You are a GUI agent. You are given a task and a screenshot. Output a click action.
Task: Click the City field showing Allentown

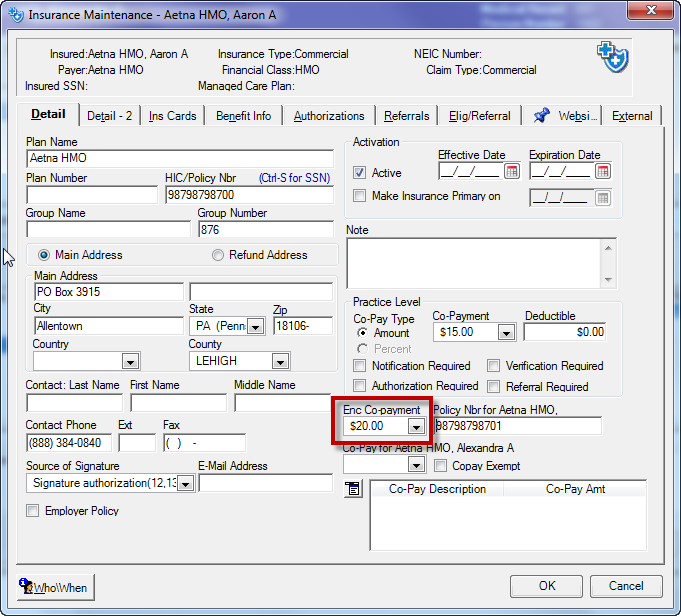[109, 326]
